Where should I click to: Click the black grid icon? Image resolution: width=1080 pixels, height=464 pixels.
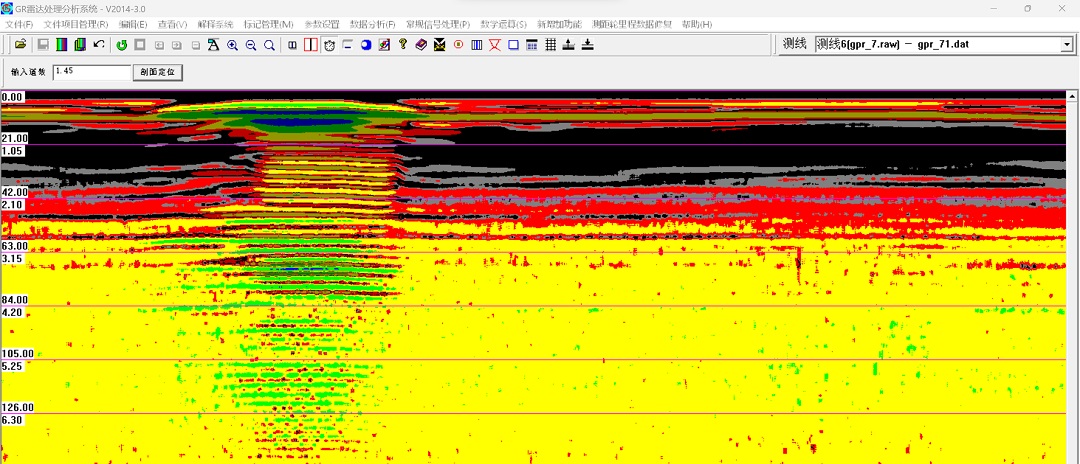[550, 45]
